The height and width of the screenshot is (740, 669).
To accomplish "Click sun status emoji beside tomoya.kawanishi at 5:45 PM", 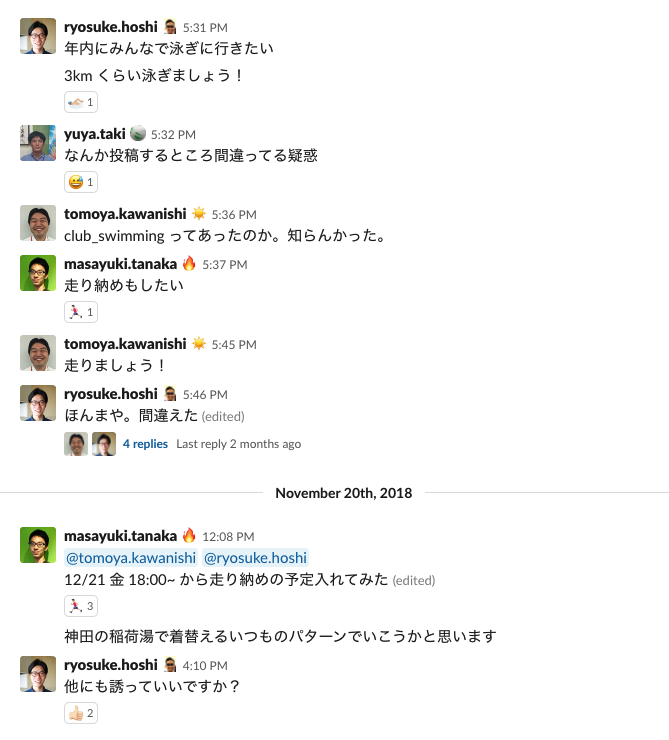I will [x=199, y=344].
